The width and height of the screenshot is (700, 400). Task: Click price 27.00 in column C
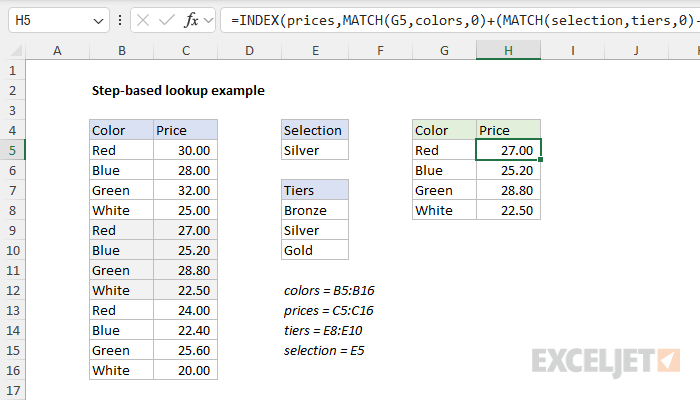[186, 230]
